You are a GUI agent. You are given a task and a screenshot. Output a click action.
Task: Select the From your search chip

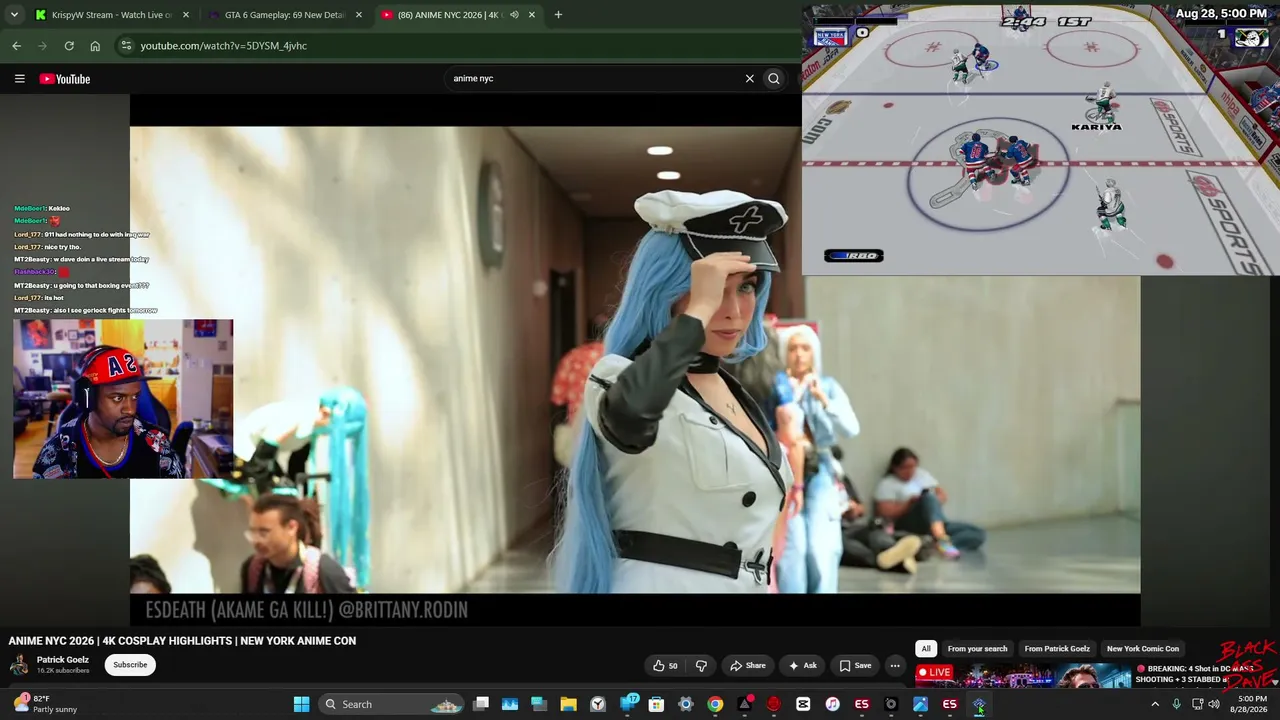click(977, 648)
